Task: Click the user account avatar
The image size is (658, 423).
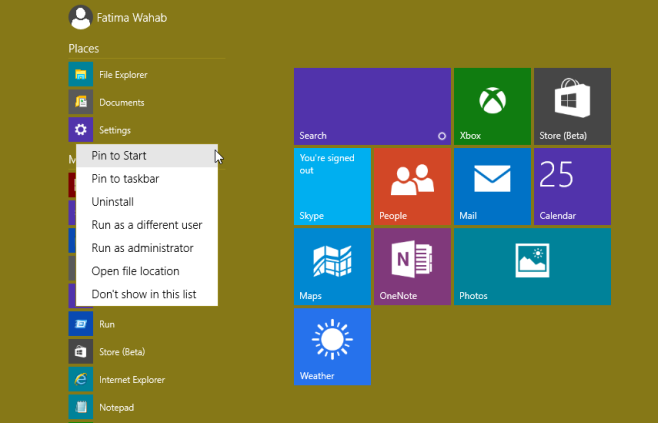Action: pyautogui.click(x=80, y=17)
